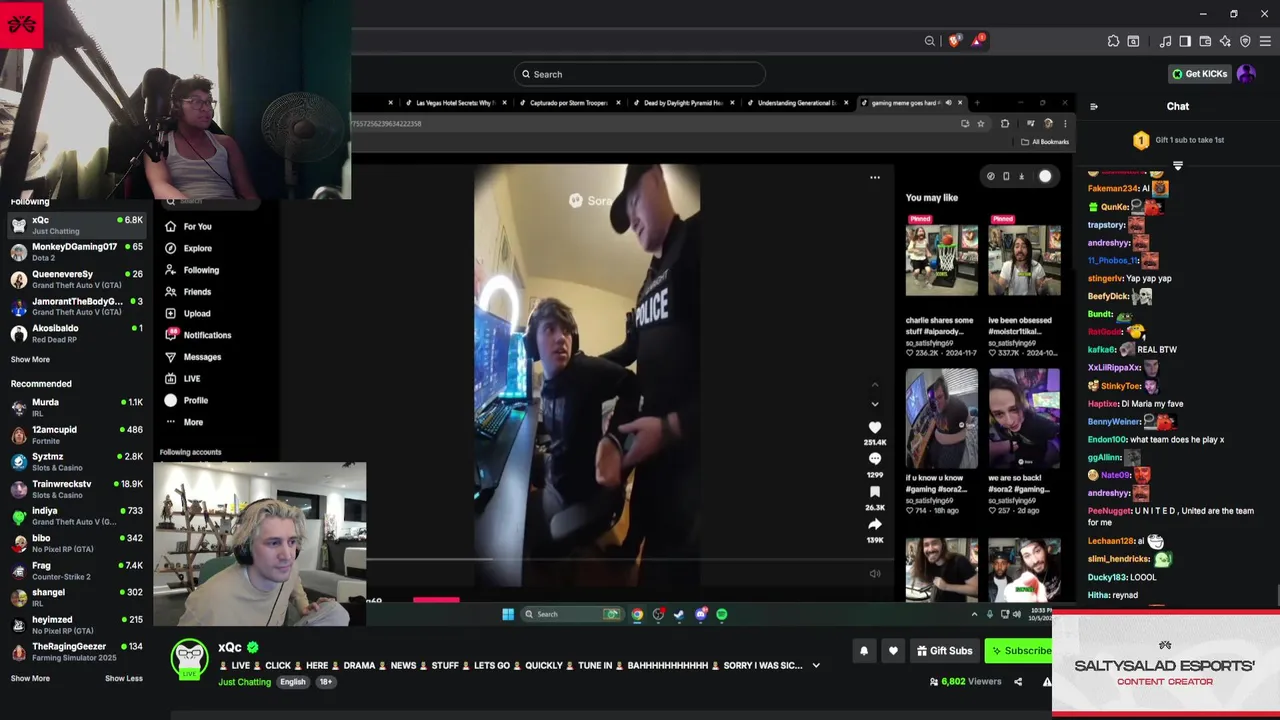Go to previous TikTok video arrow
1280x720 pixels.
click(x=875, y=385)
